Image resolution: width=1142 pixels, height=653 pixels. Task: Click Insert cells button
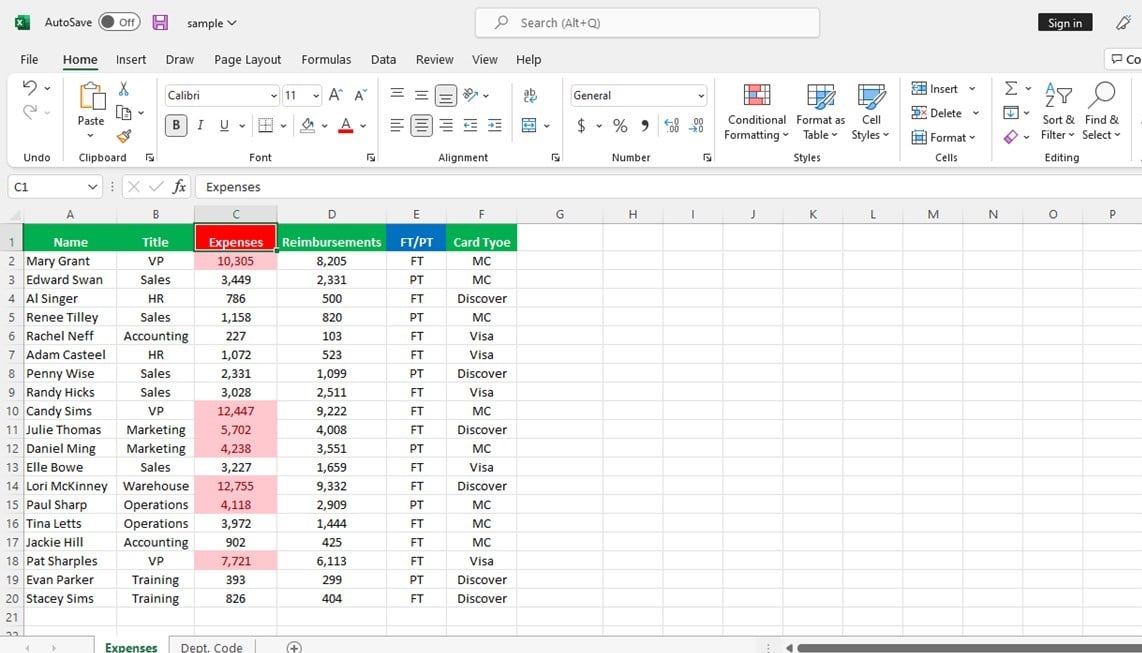click(x=935, y=89)
